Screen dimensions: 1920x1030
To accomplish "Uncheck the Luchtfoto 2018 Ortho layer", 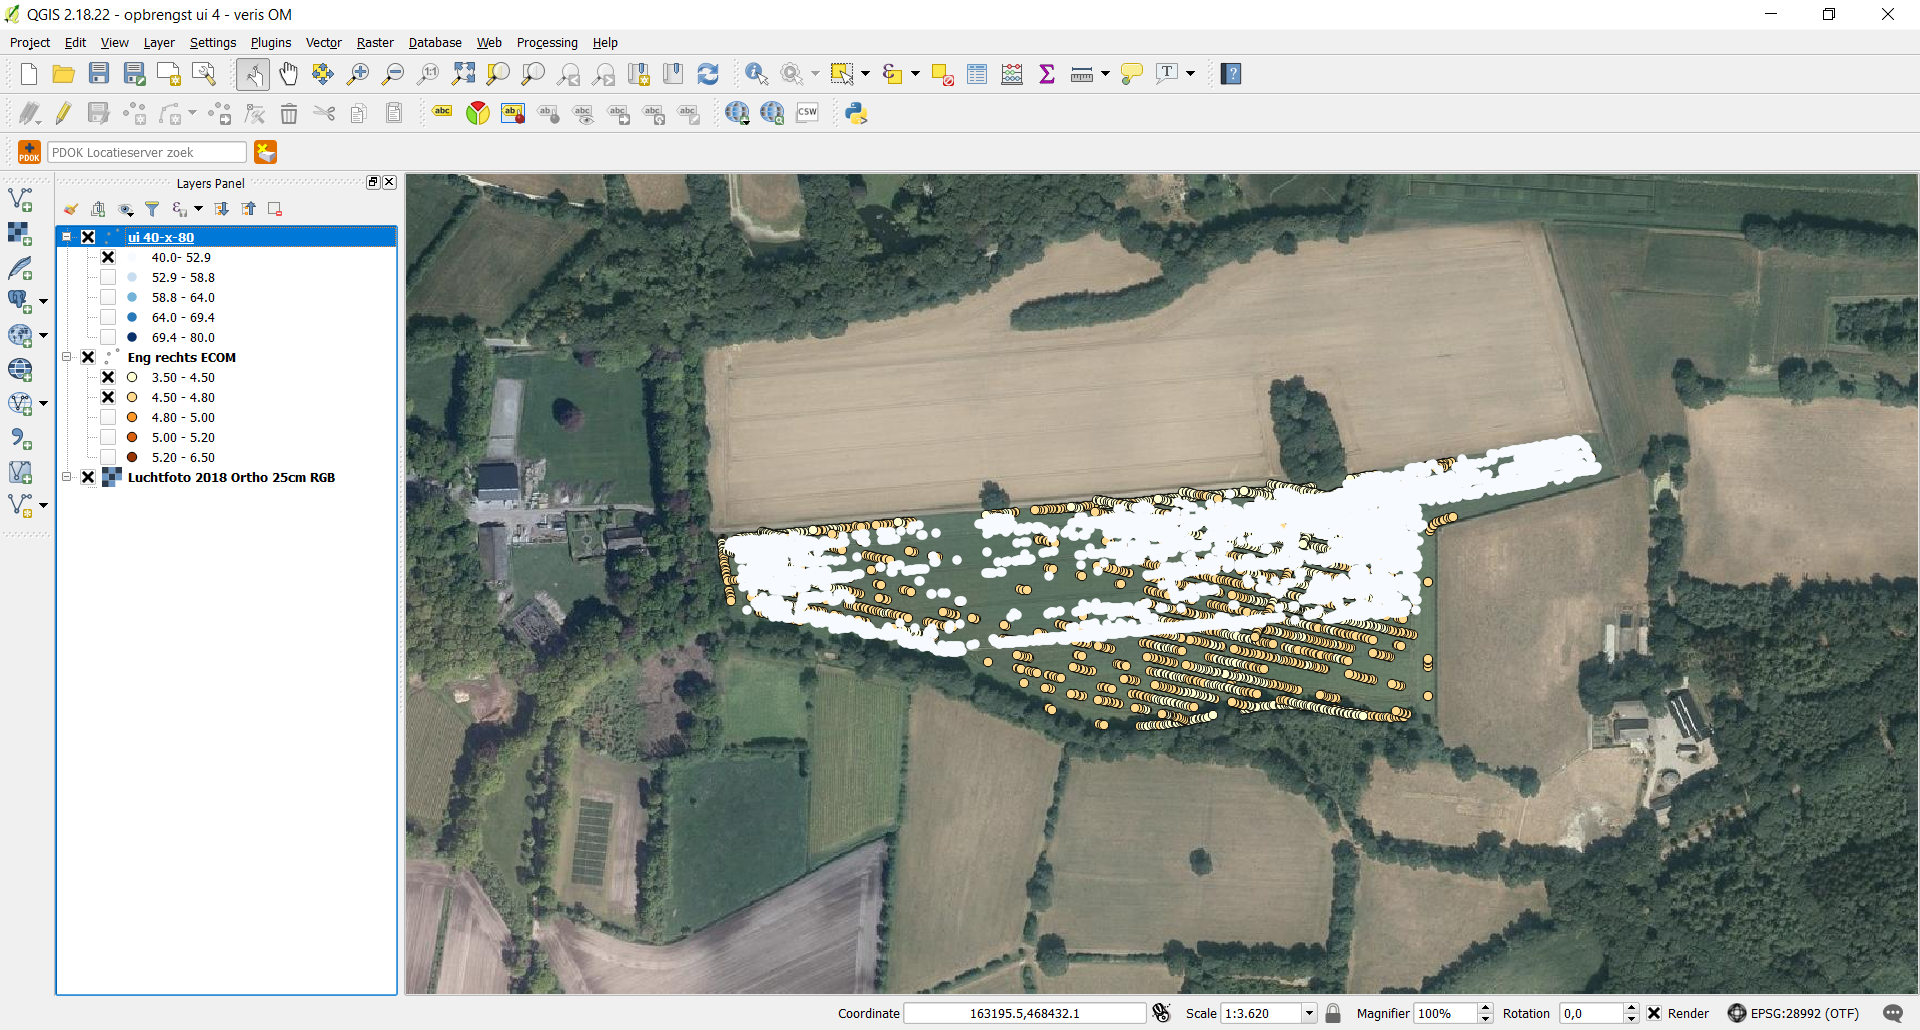I will click(88, 477).
